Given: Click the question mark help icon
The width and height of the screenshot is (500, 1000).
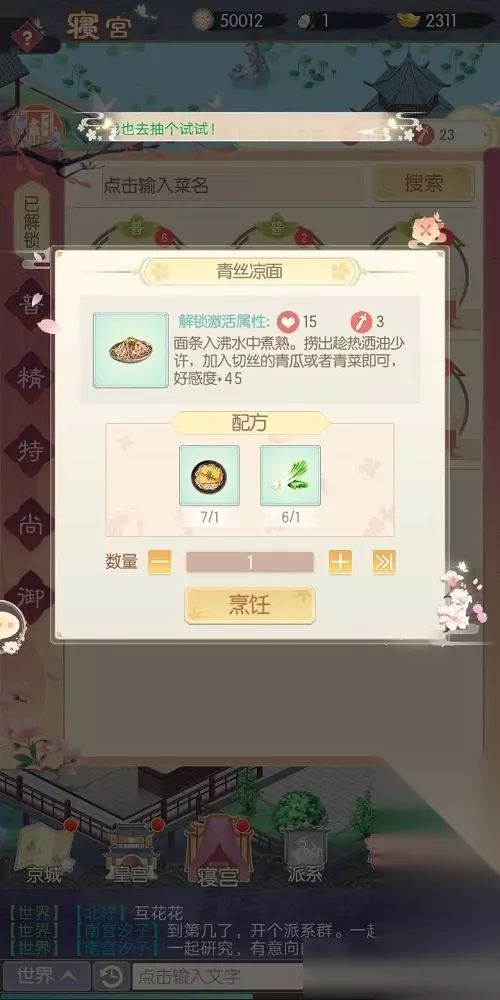Looking at the screenshot, I should [x=27, y=38].
